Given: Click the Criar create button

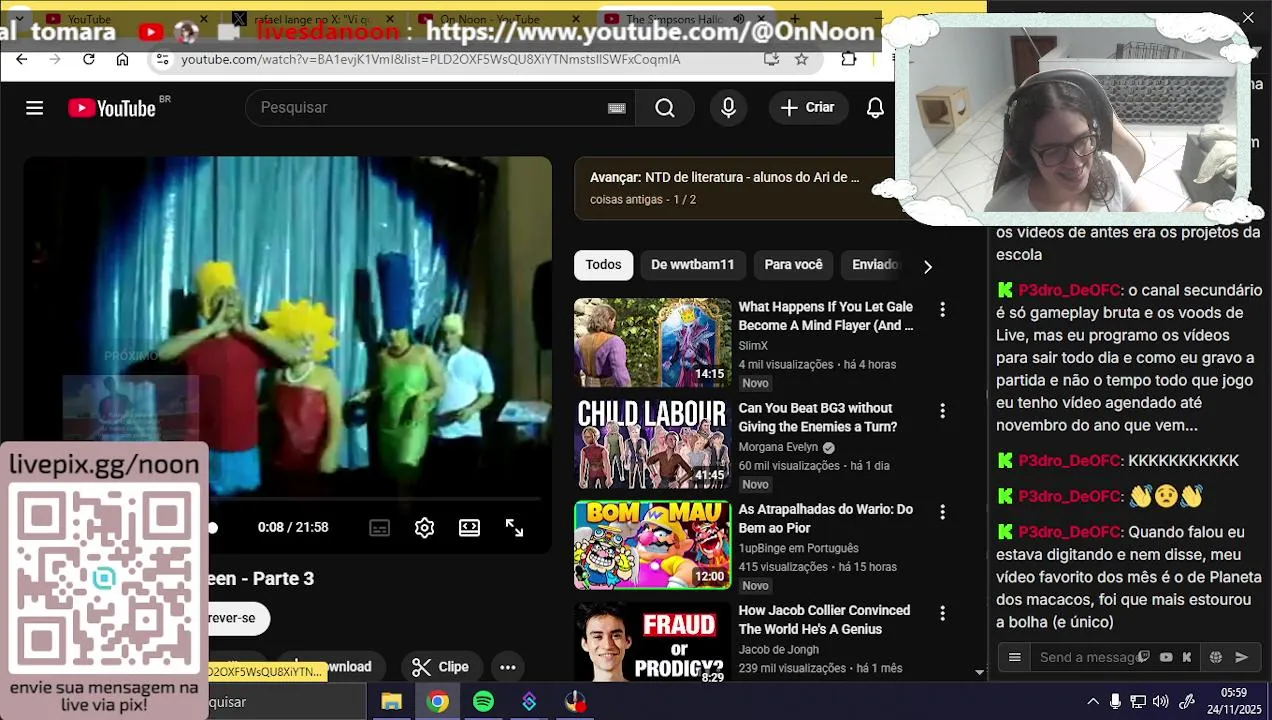Looking at the screenshot, I should point(808,108).
